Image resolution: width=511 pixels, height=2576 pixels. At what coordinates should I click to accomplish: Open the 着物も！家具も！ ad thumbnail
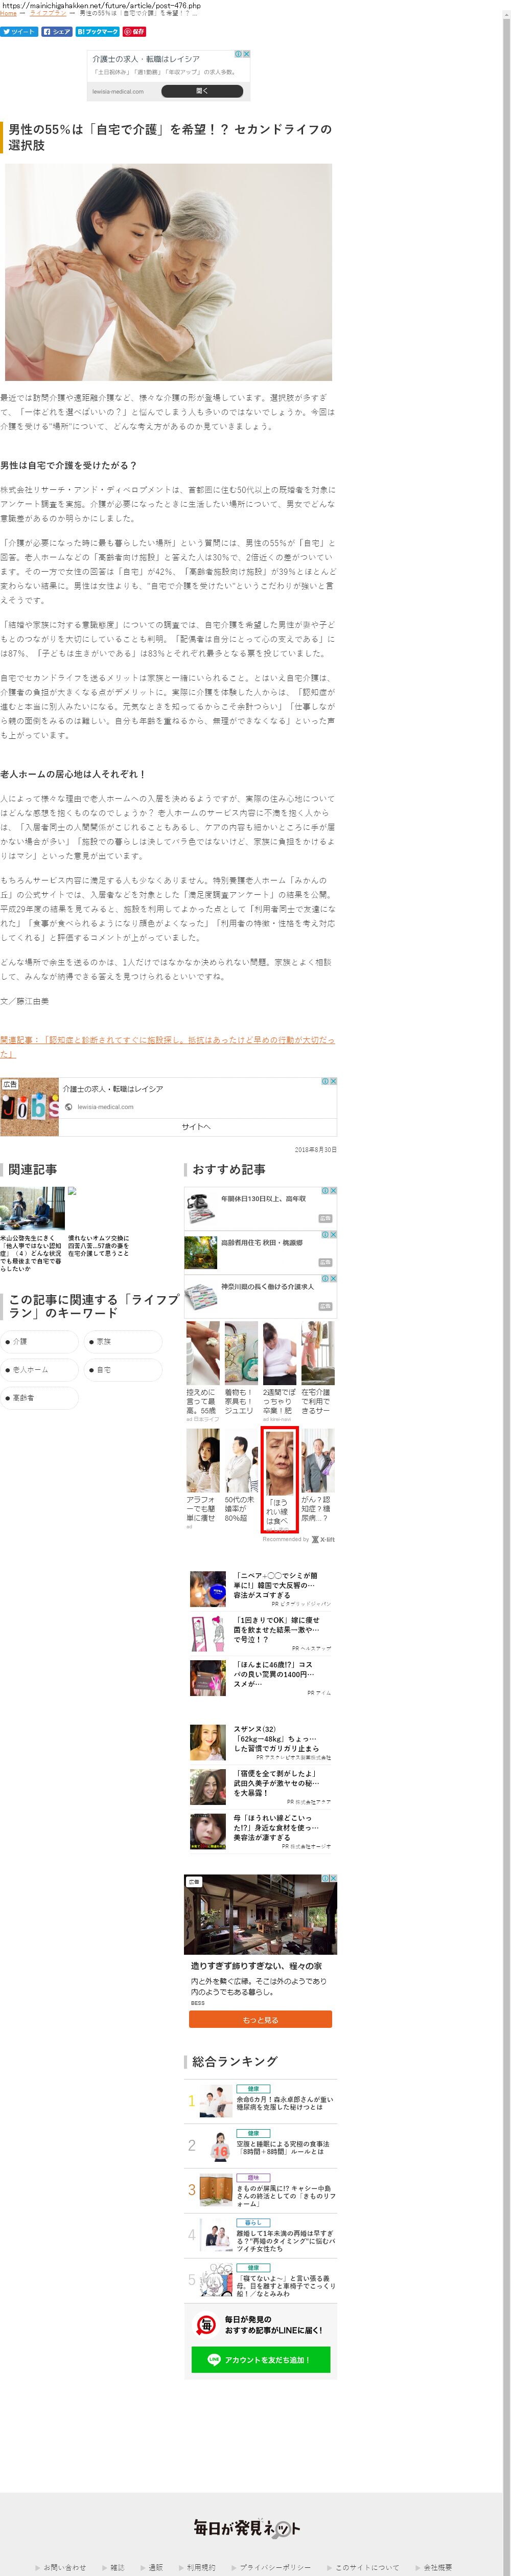click(x=241, y=1353)
